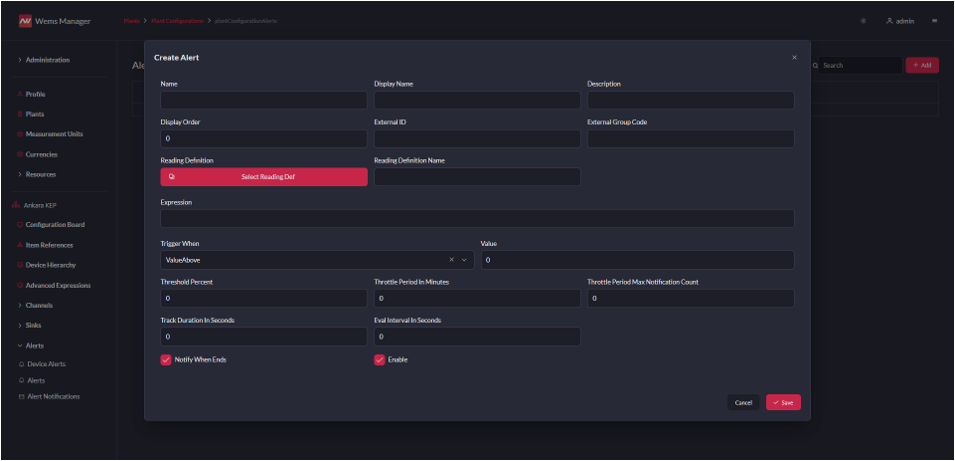
Task: Toggle the Enable checkbox
Action: tap(380, 360)
